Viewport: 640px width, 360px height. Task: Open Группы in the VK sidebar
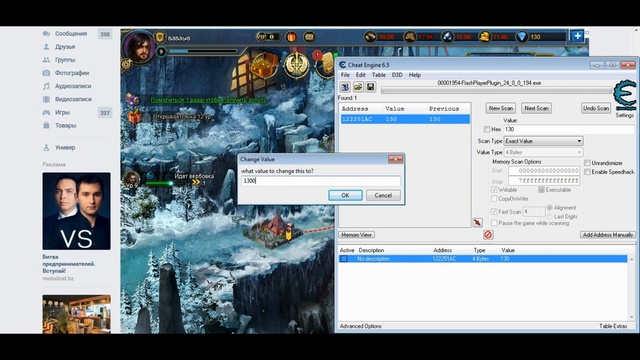pos(65,60)
